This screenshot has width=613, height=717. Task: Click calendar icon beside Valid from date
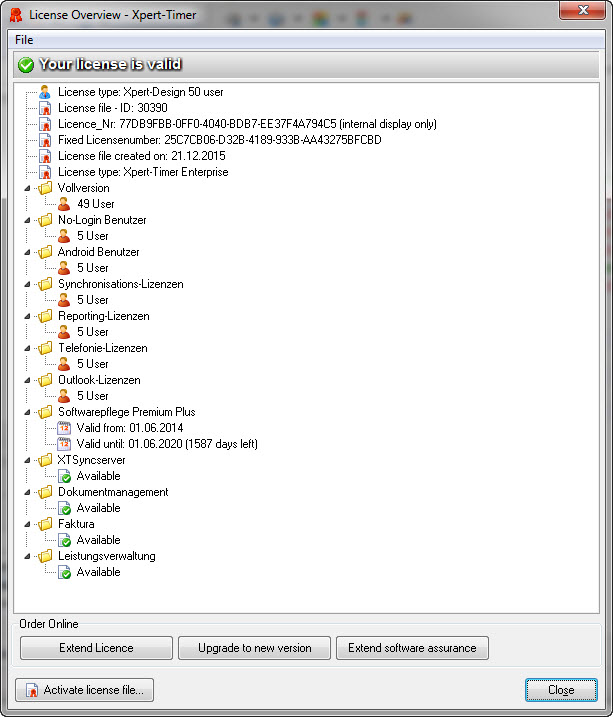point(64,428)
